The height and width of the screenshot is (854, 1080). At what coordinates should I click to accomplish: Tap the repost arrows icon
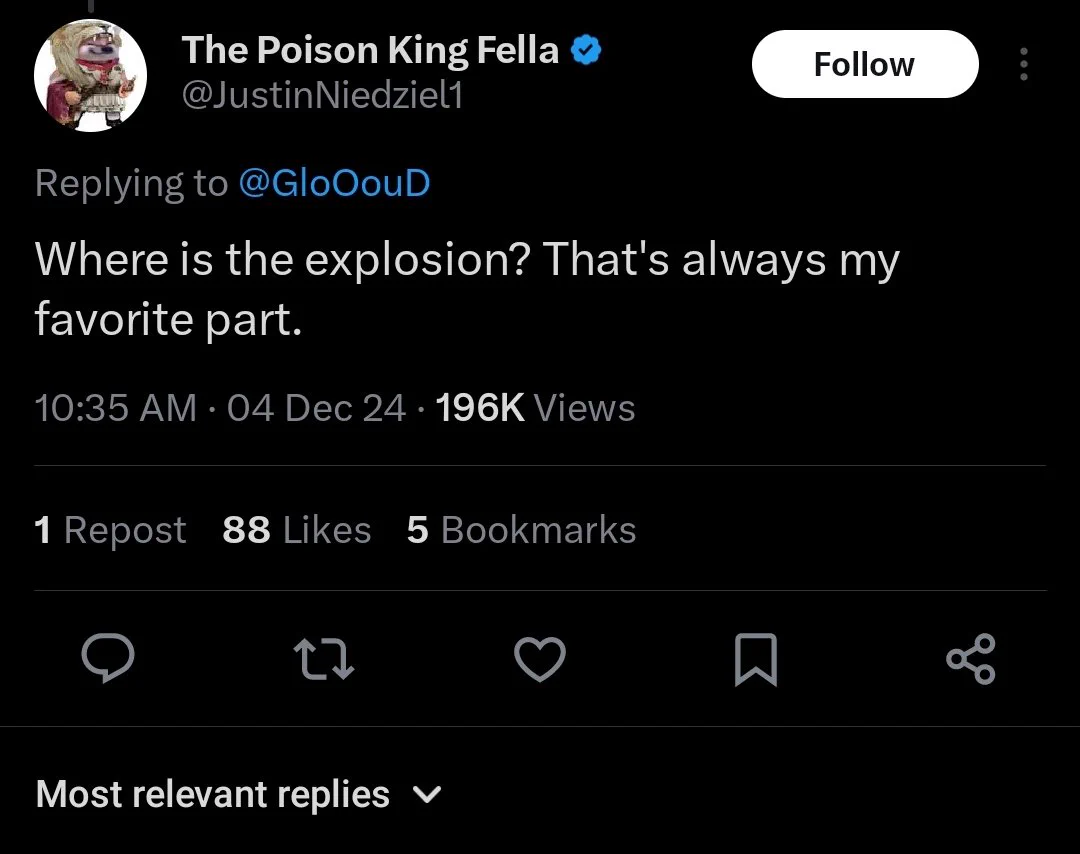tap(323, 659)
